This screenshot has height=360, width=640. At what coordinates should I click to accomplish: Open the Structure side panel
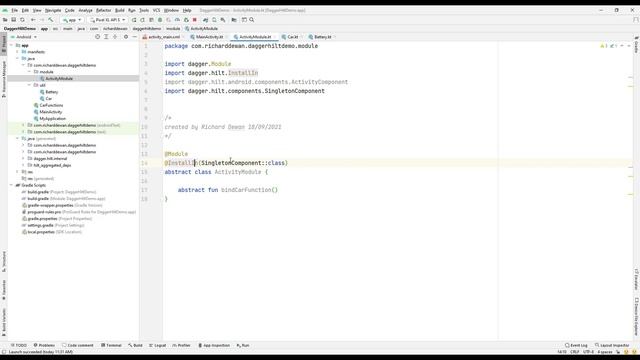pos(4,261)
